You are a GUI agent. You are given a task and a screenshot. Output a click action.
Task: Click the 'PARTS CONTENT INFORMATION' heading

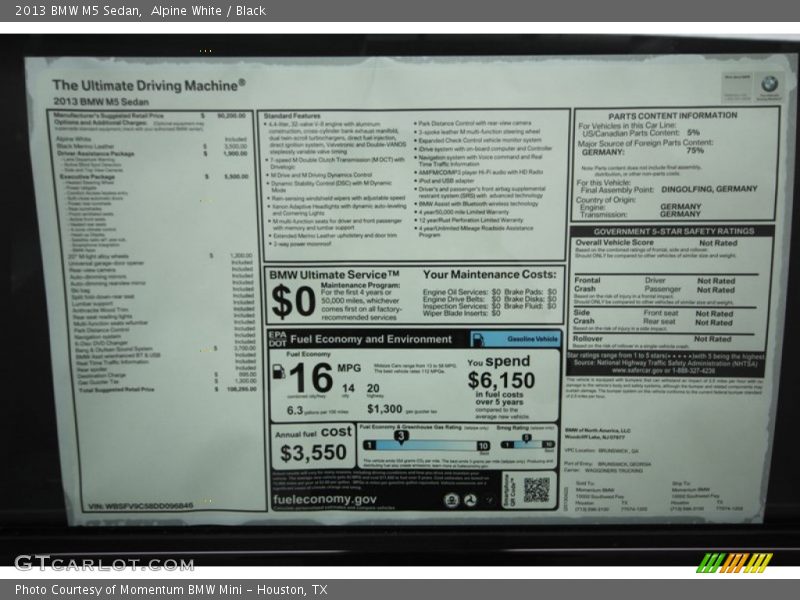coord(672,116)
